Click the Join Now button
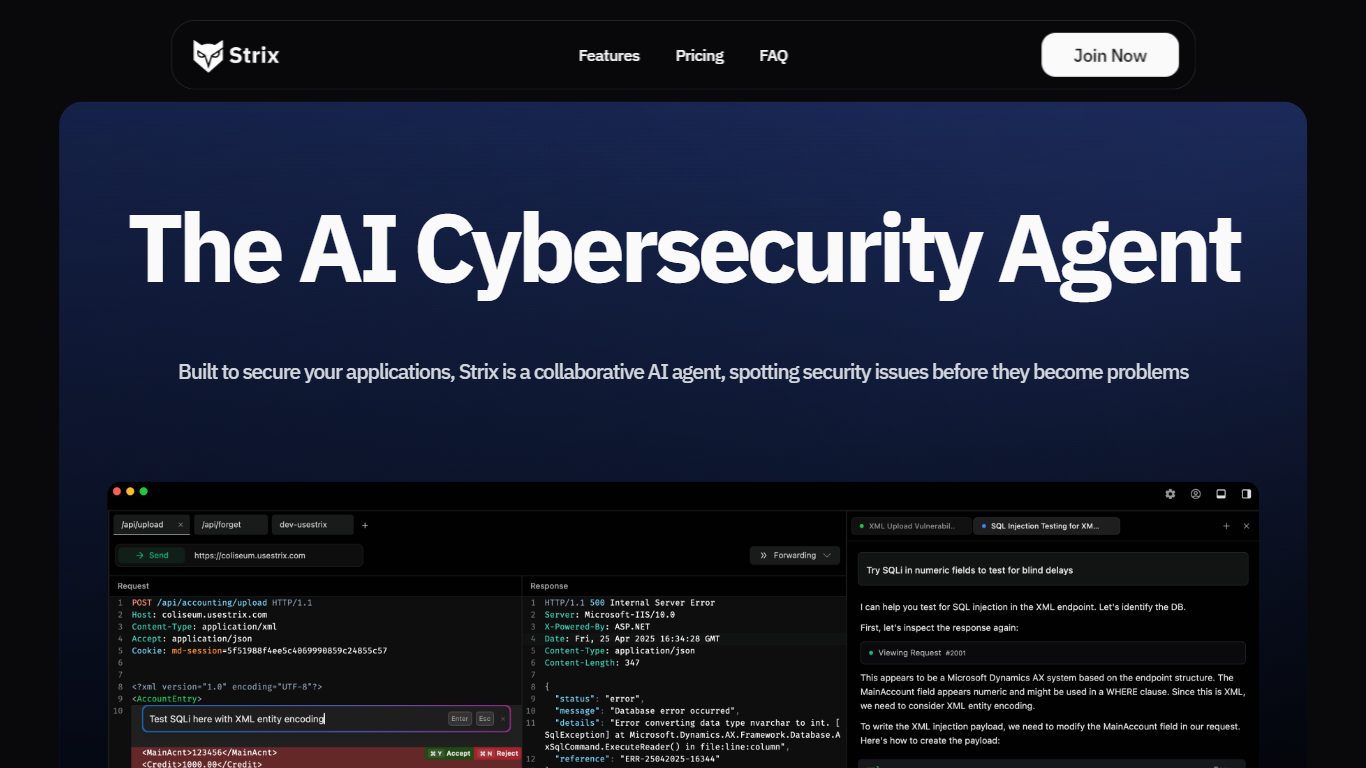The image size is (1366, 768). pyautogui.click(x=1110, y=55)
